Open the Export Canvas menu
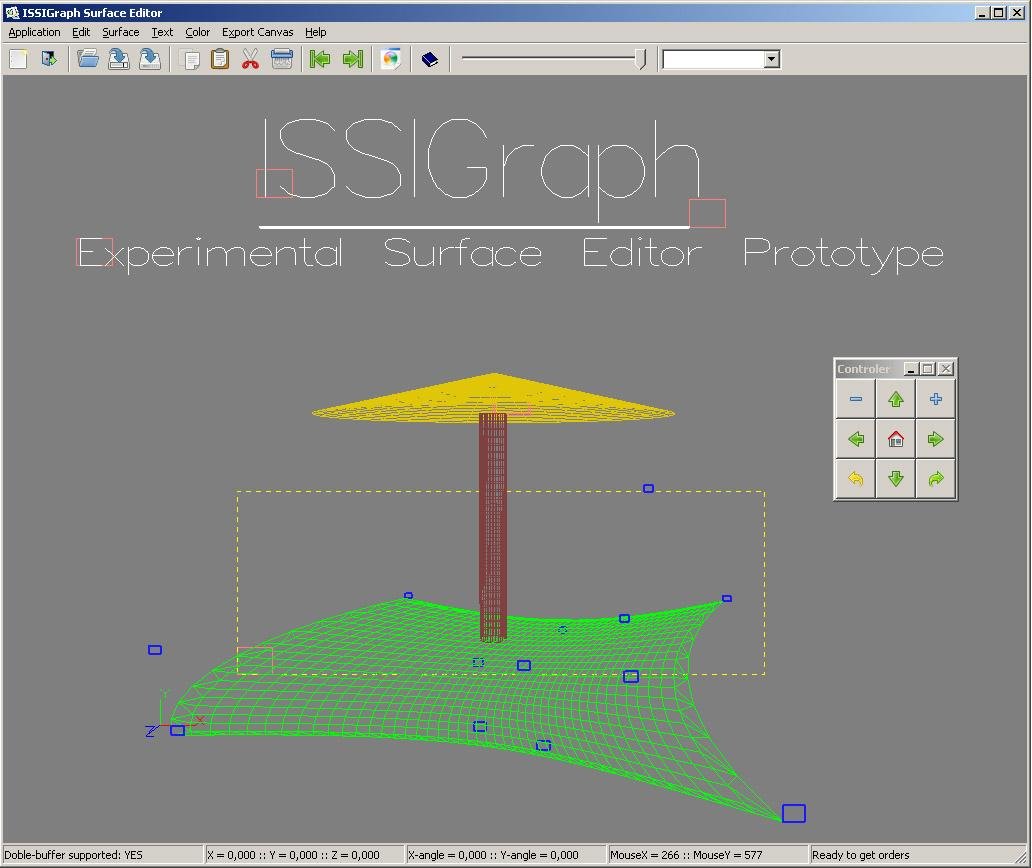 click(257, 32)
